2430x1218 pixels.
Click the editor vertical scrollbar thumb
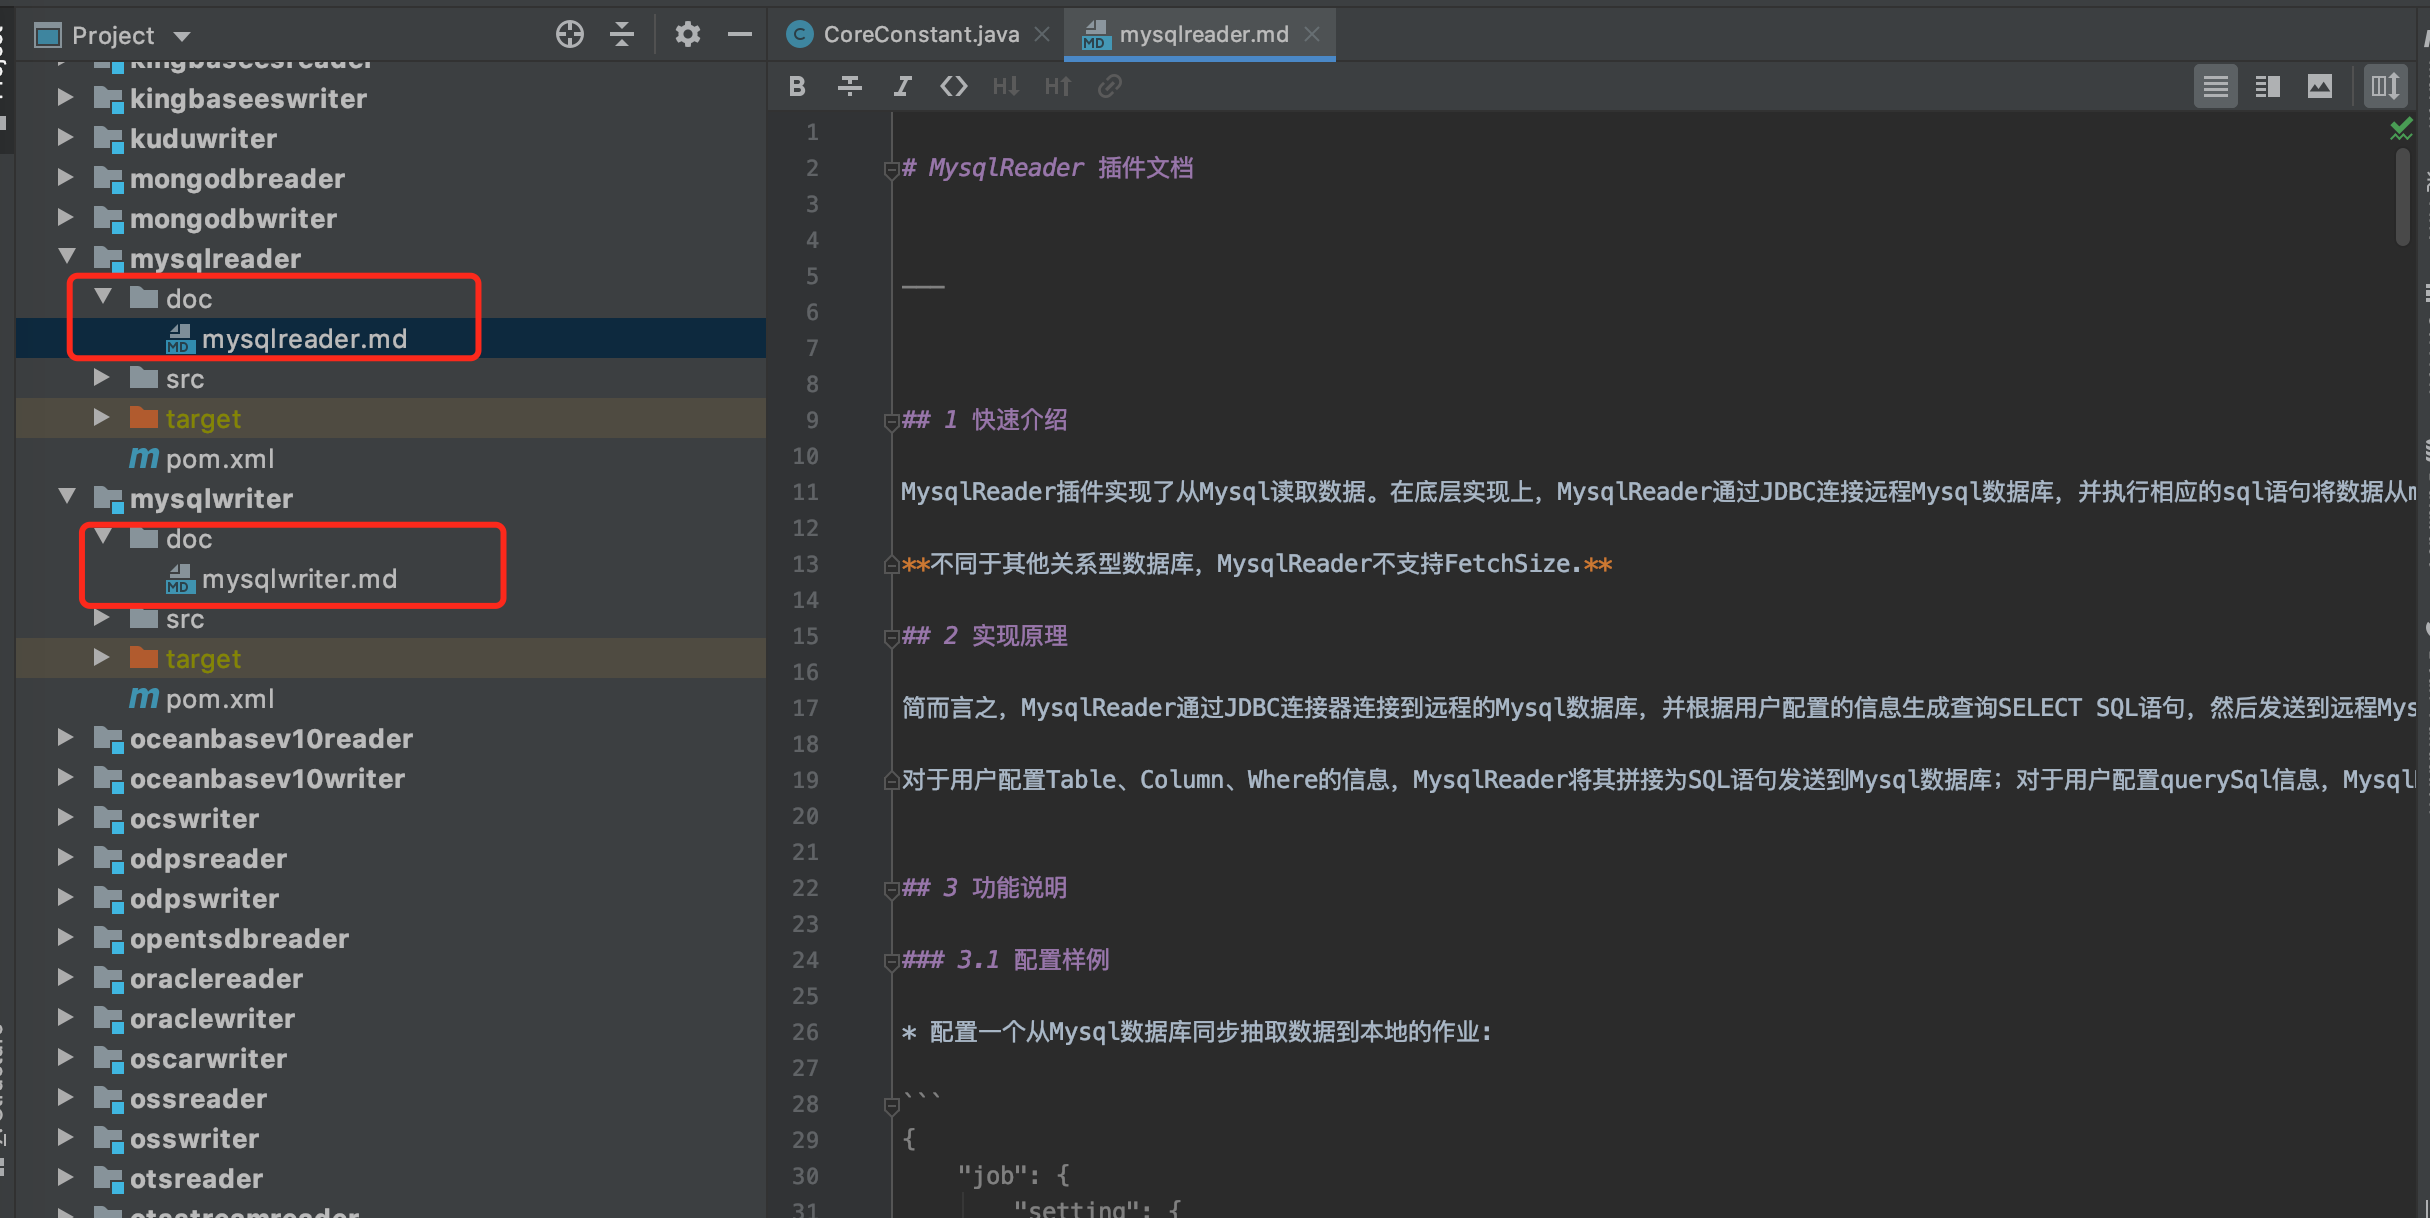tap(2402, 196)
